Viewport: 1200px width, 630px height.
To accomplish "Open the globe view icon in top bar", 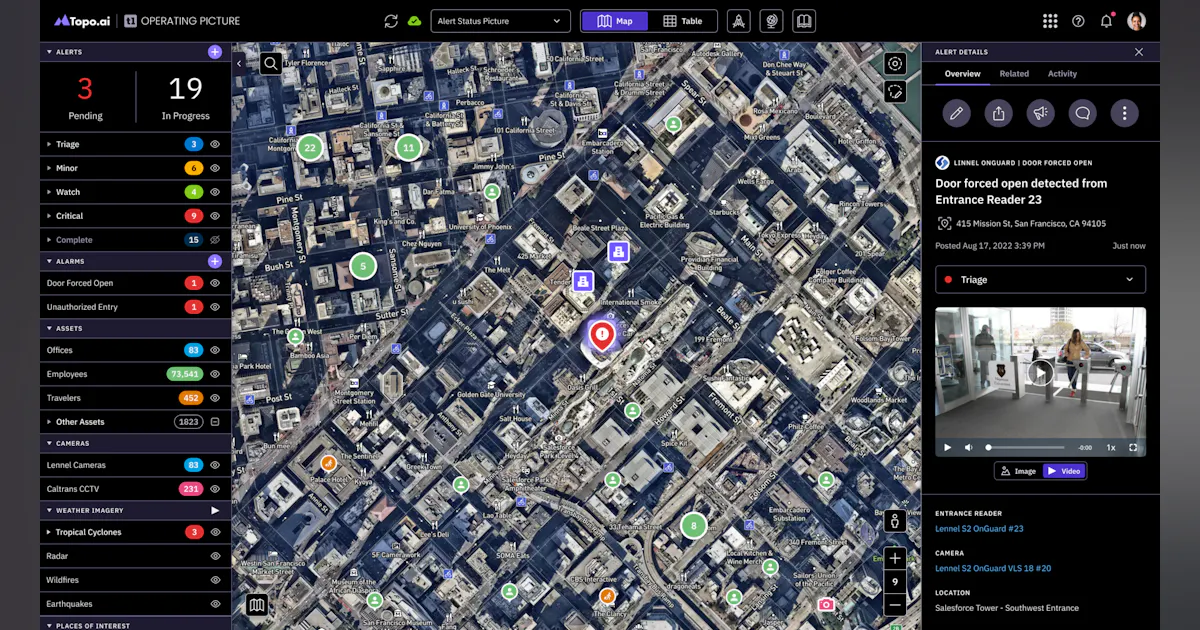I will pyautogui.click(x=771, y=21).
